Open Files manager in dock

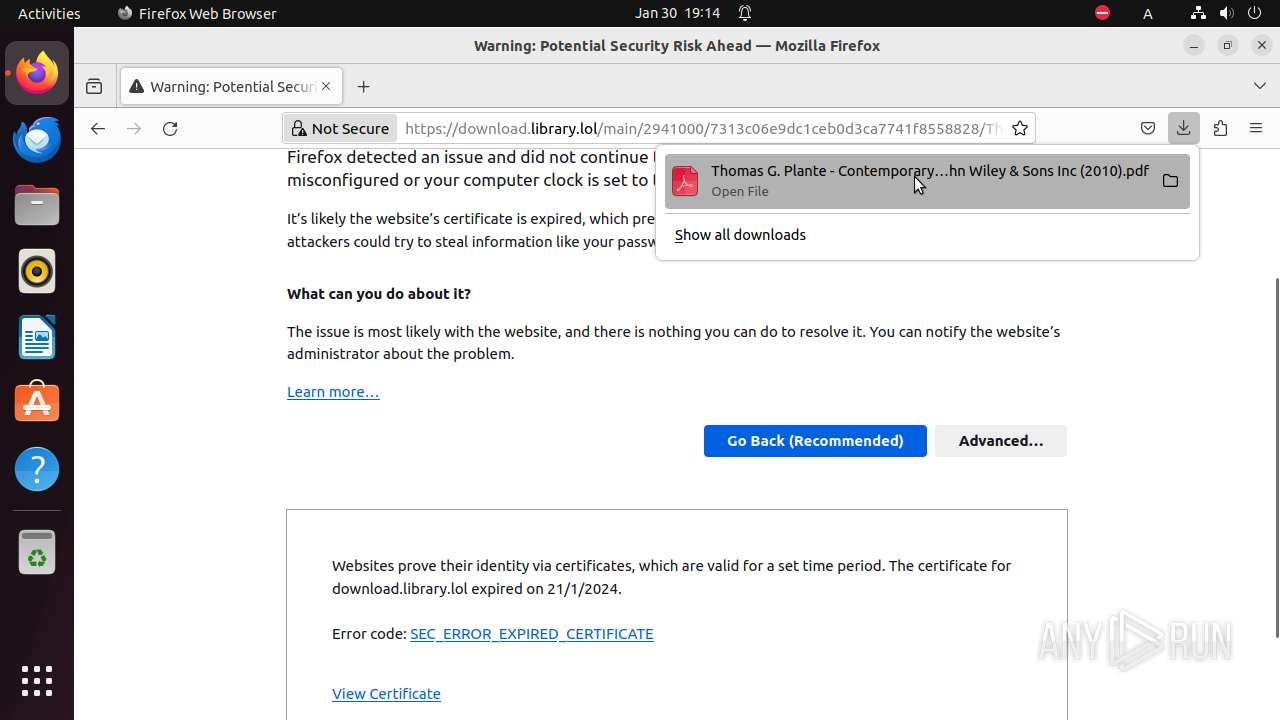37,205
